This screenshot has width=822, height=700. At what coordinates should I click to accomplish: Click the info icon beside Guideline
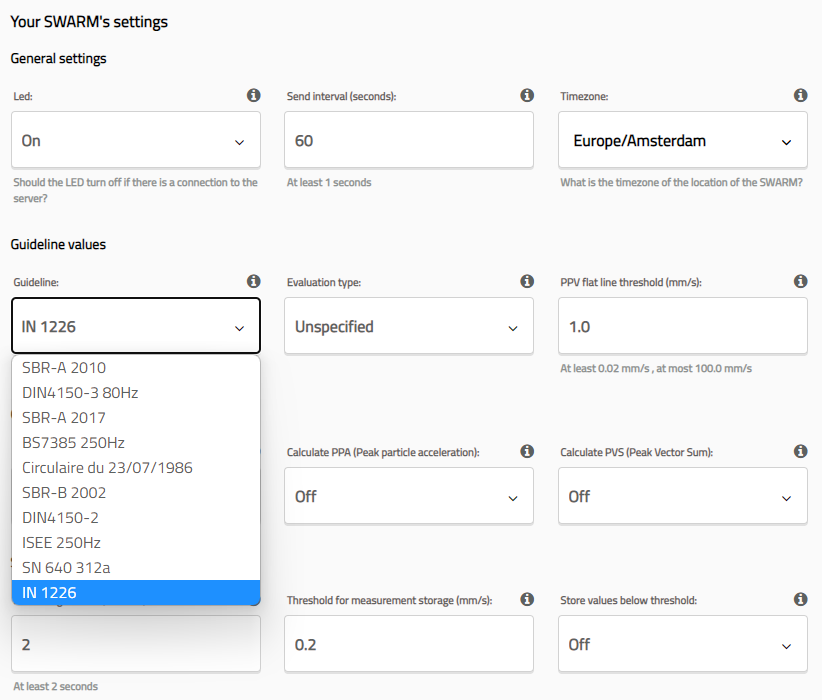pos(253,282)
